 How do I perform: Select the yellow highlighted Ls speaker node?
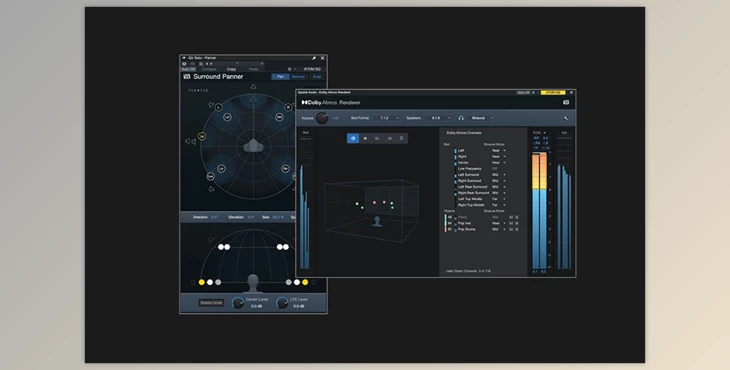coord(202,136)
